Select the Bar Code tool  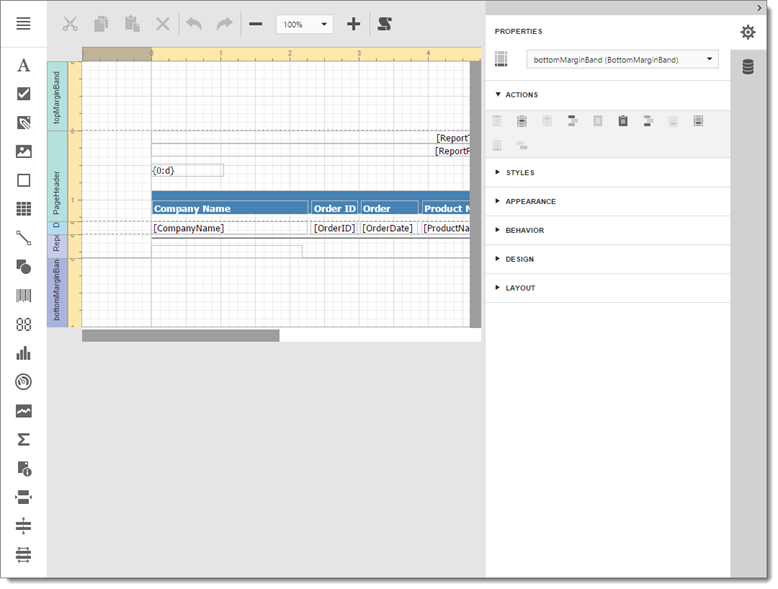(24, 296)
